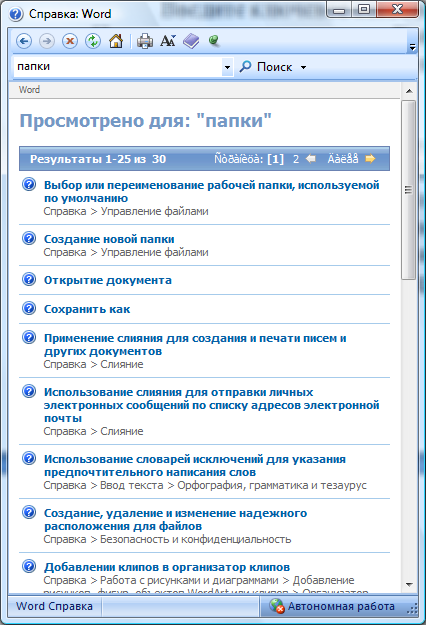Screen dimensions: 426x625
Task: Click help icon beside "Создание, удаление и изменение"
Action: click(x=29, y=512)
